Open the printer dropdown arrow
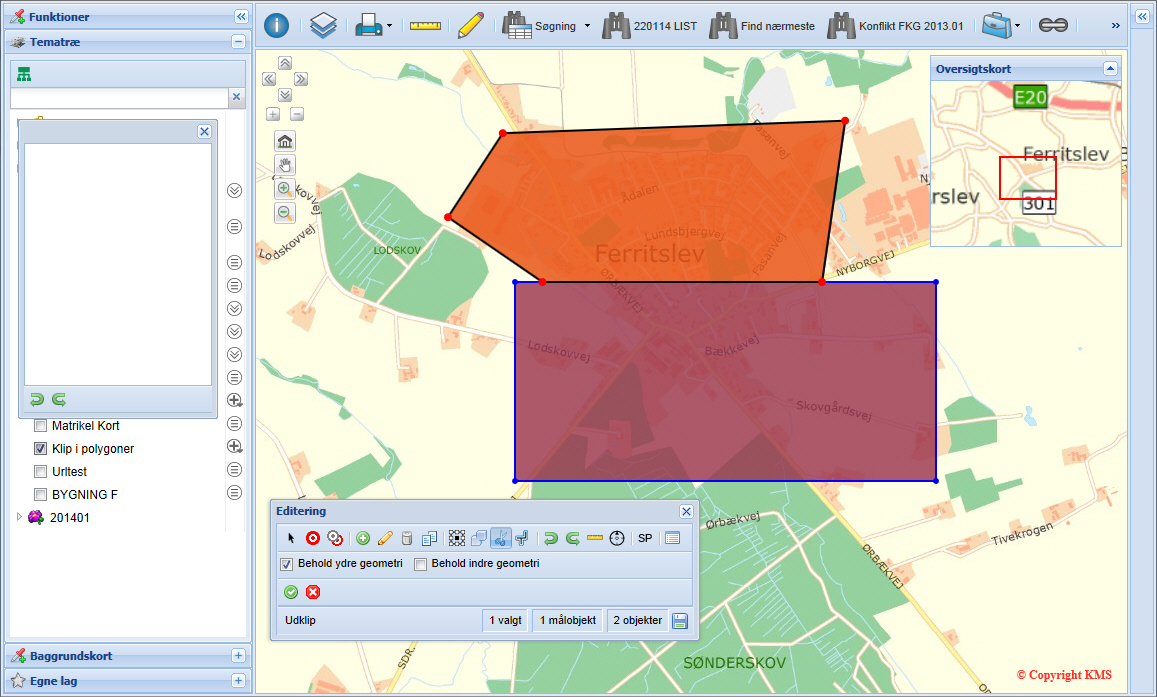The width and height of the screenshot is (1157, 697). coord(390,26)
